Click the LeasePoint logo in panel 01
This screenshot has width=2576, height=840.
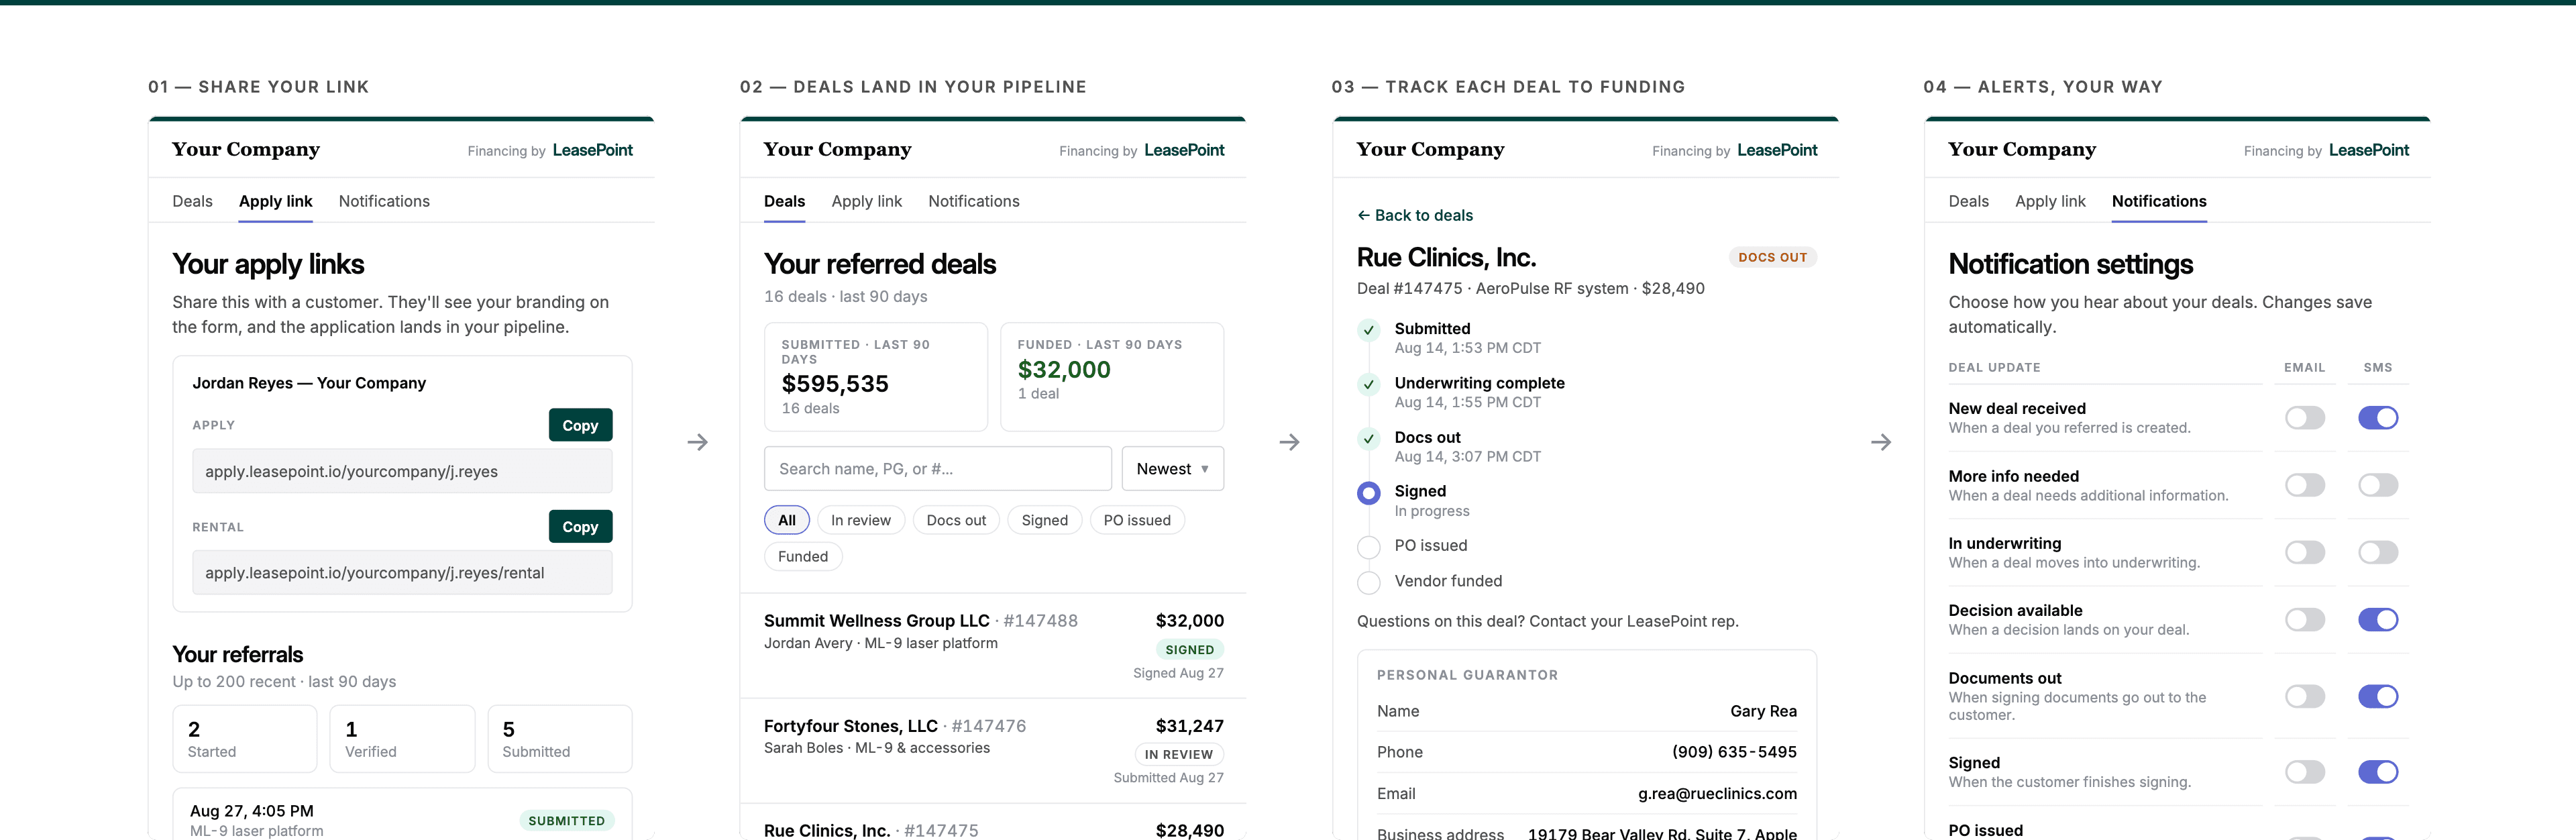592,150
